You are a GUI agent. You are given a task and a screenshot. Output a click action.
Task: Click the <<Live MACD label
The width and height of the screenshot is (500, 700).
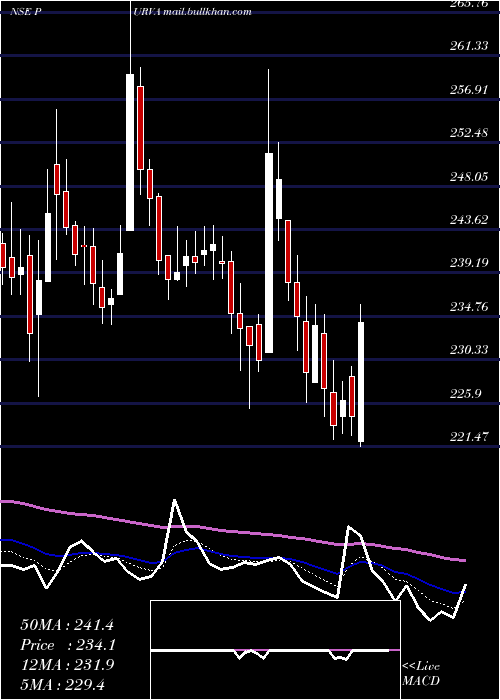pyautogui.click(x=421, y=674)
